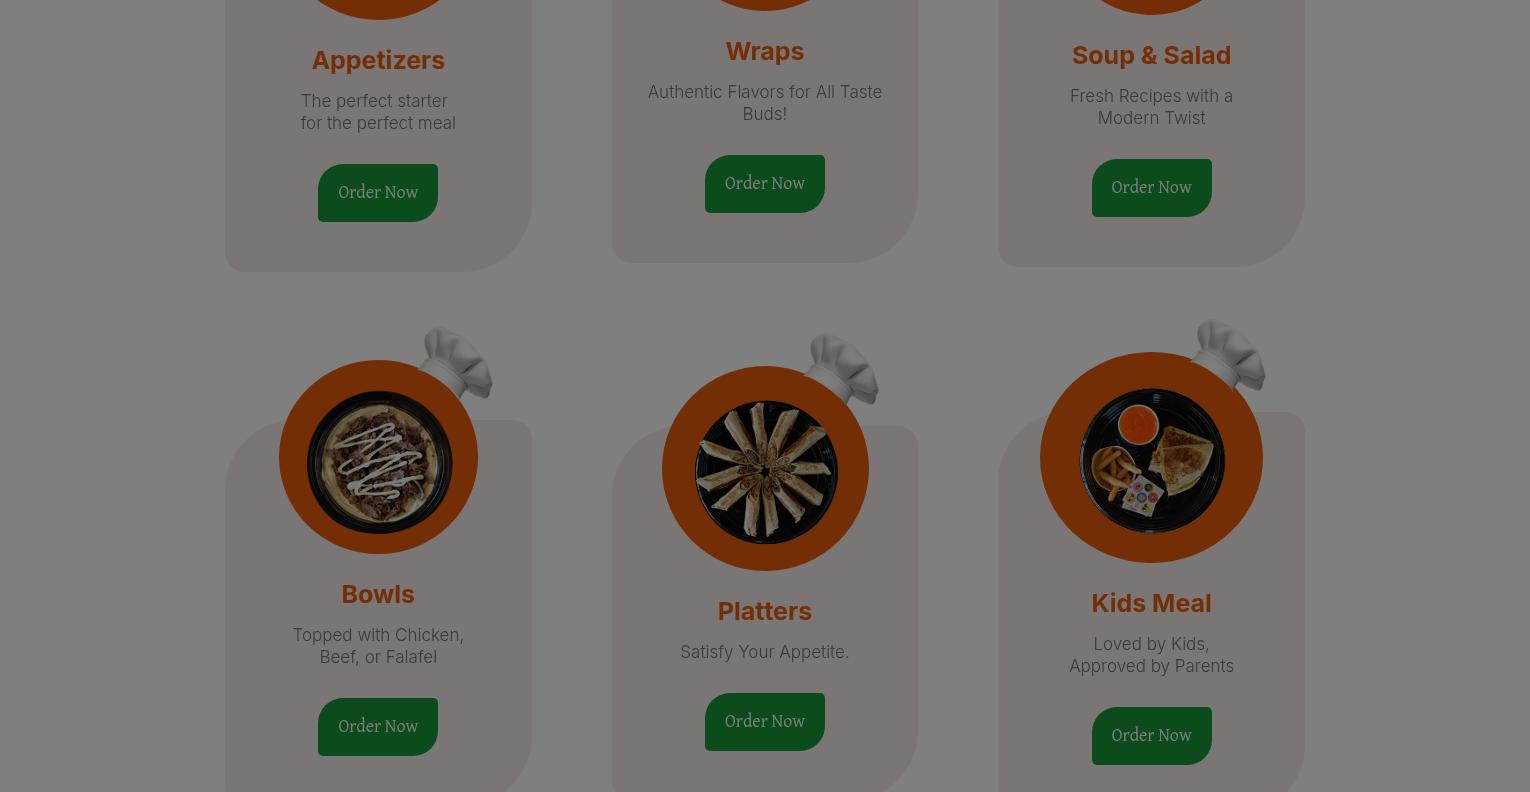Click the 'Satisfy Your Appetite.' text

point(765,652)
